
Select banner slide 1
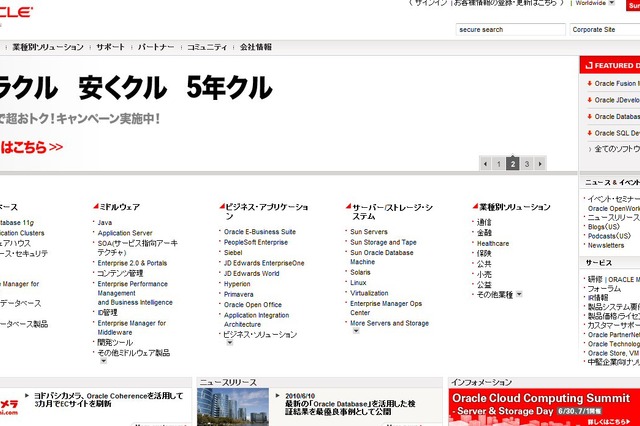(x=499, y=164)
